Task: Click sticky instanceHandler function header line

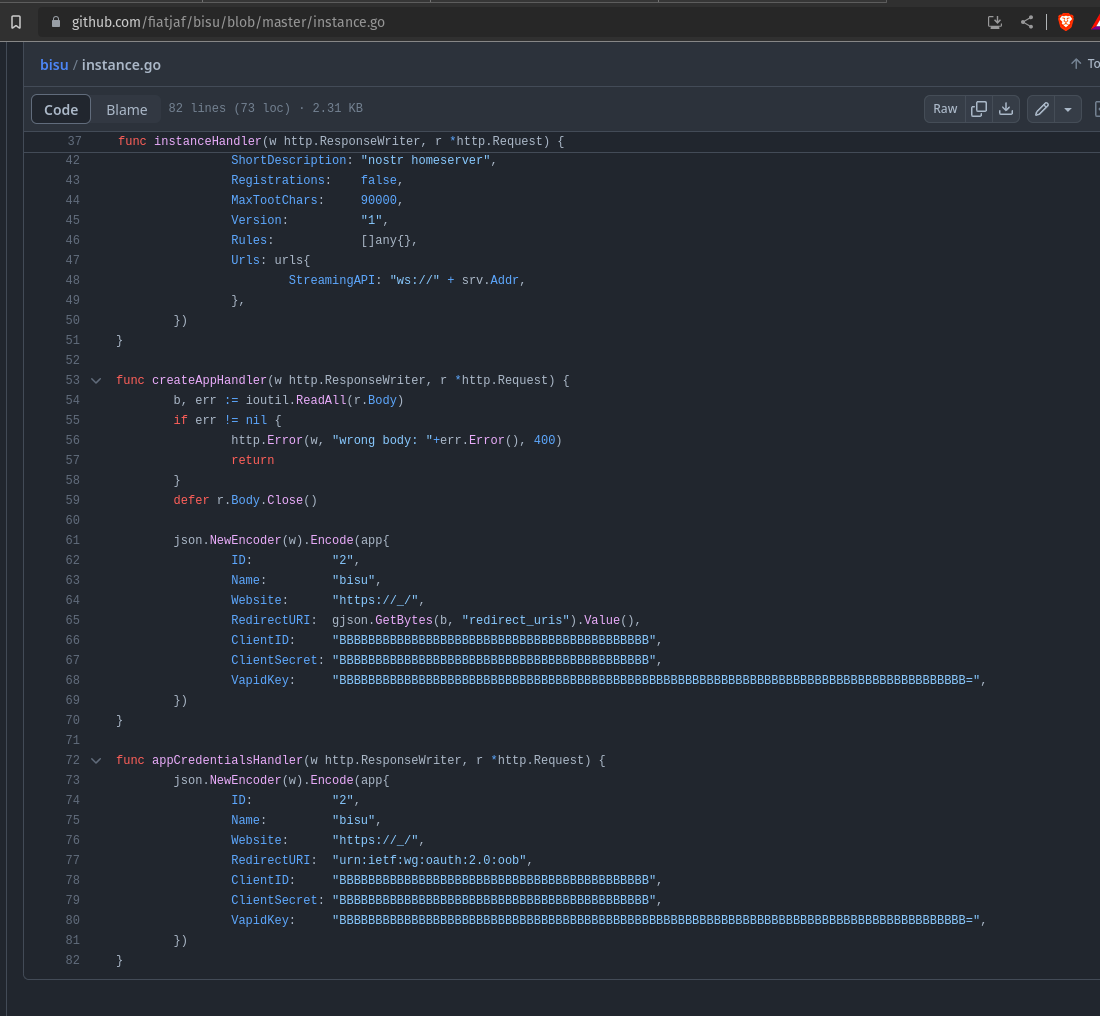Action: point(340,141)
